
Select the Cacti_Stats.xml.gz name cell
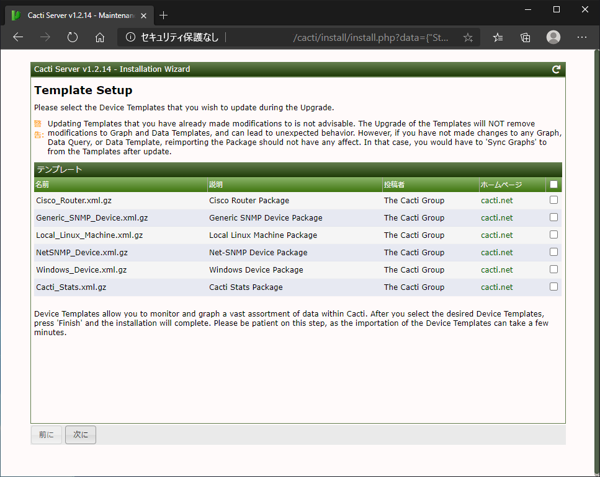pyautogui.click(x=71, y=287)
